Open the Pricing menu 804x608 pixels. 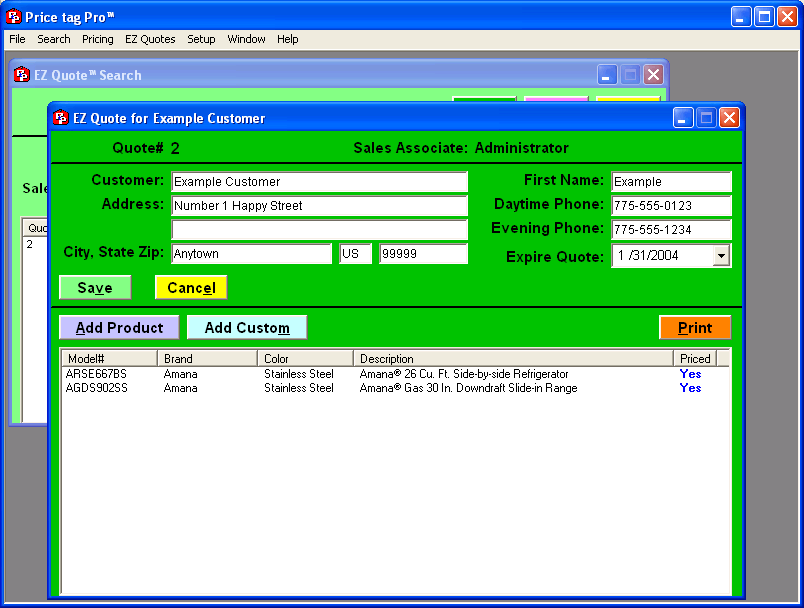[97, 39]
